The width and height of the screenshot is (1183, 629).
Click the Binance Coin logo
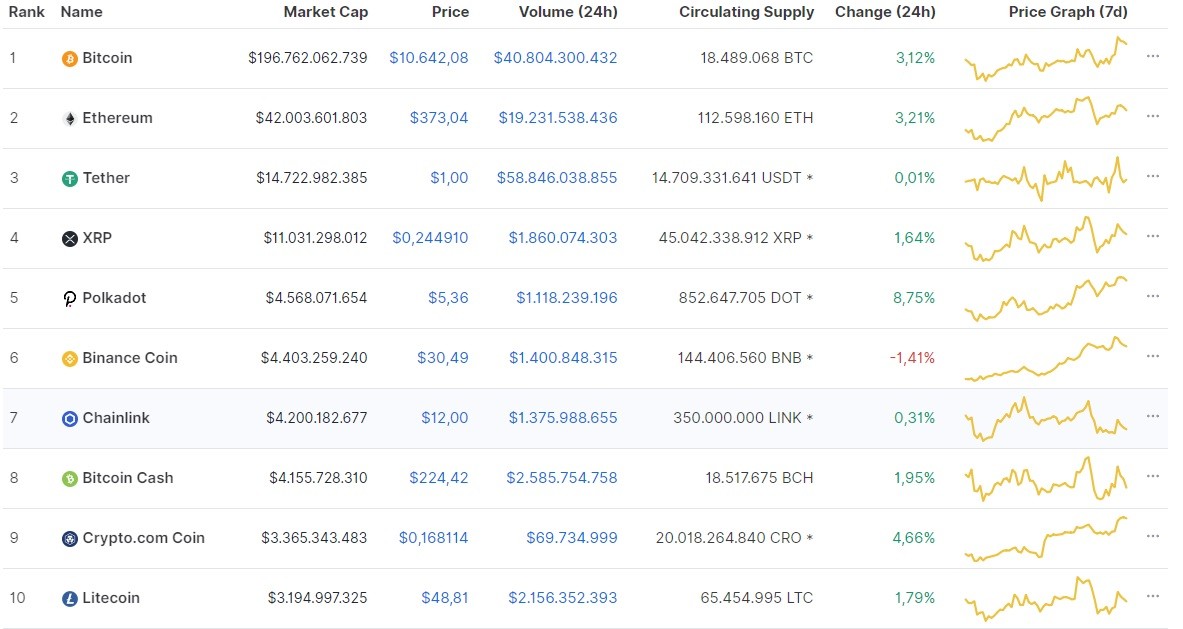click(x=68, y=358)
